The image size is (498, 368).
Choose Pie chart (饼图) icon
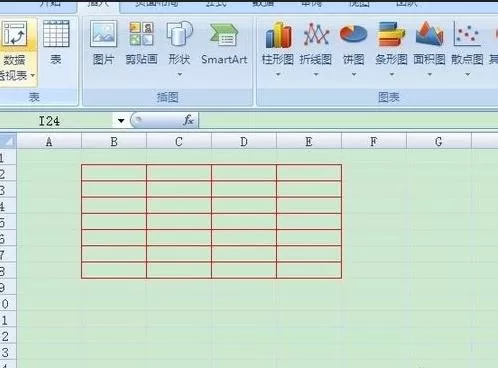coord(353,34)
